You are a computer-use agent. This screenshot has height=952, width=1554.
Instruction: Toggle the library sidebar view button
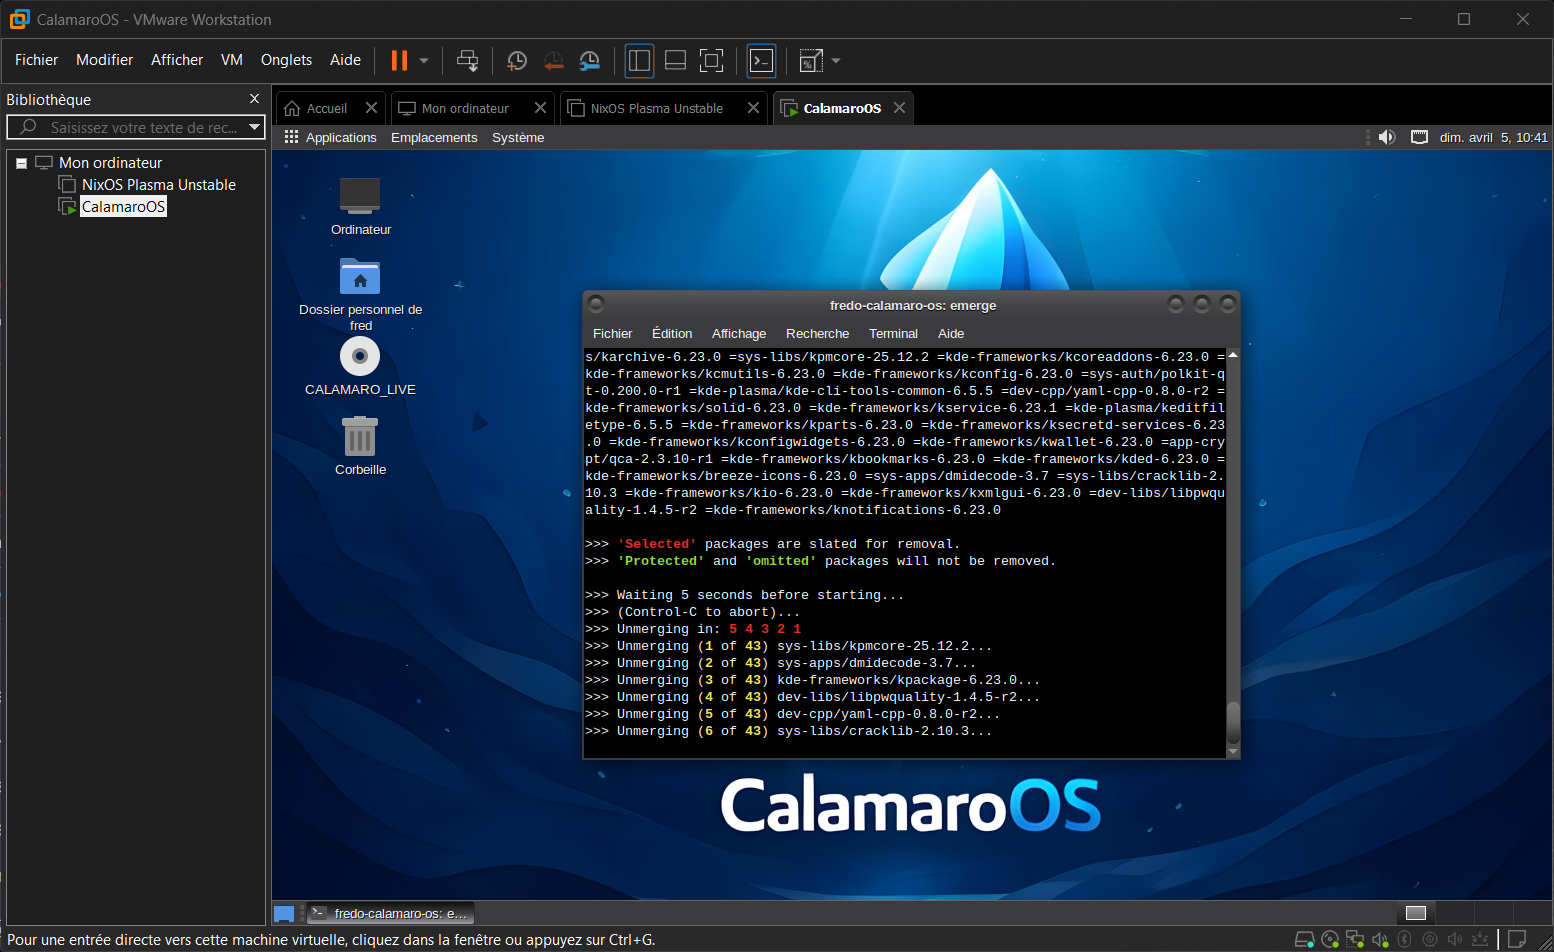point(639,61)
